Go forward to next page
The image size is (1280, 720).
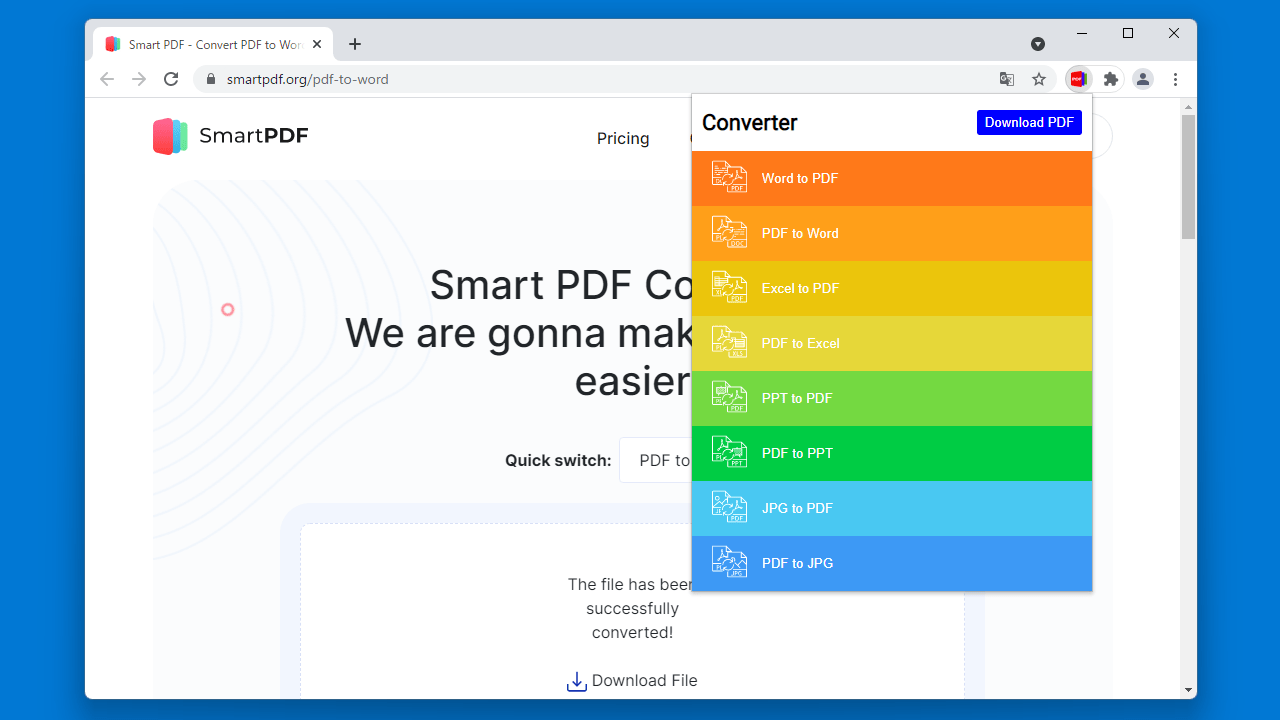[x=139, y=79]
